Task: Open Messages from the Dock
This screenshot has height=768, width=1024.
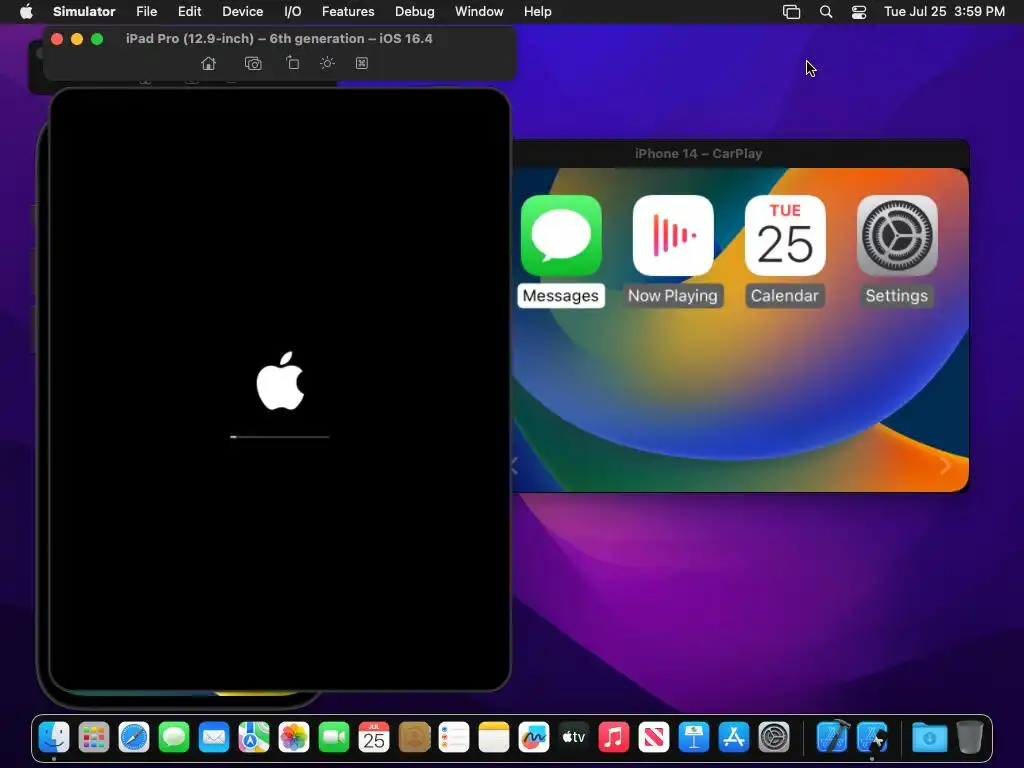Action: tap(174, 738)
